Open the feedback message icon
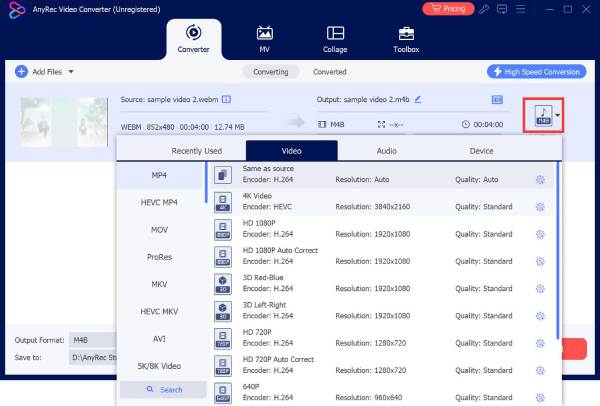 click(x=502, y=9)
